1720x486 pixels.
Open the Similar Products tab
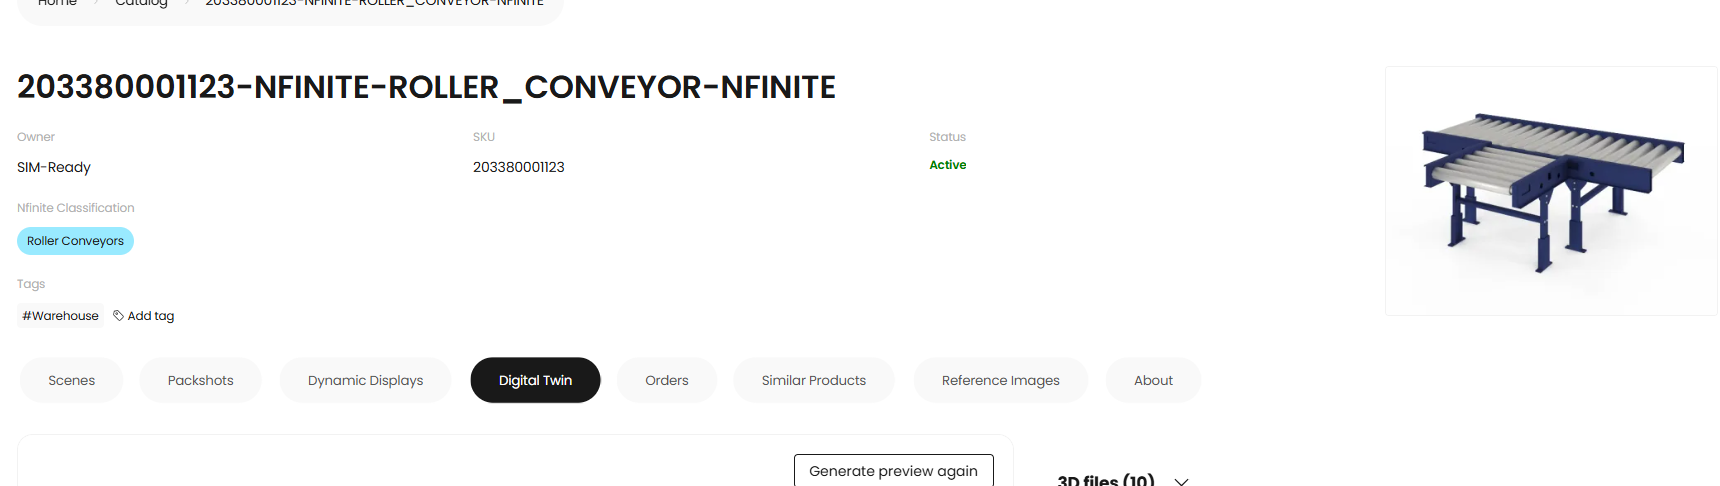814,380
